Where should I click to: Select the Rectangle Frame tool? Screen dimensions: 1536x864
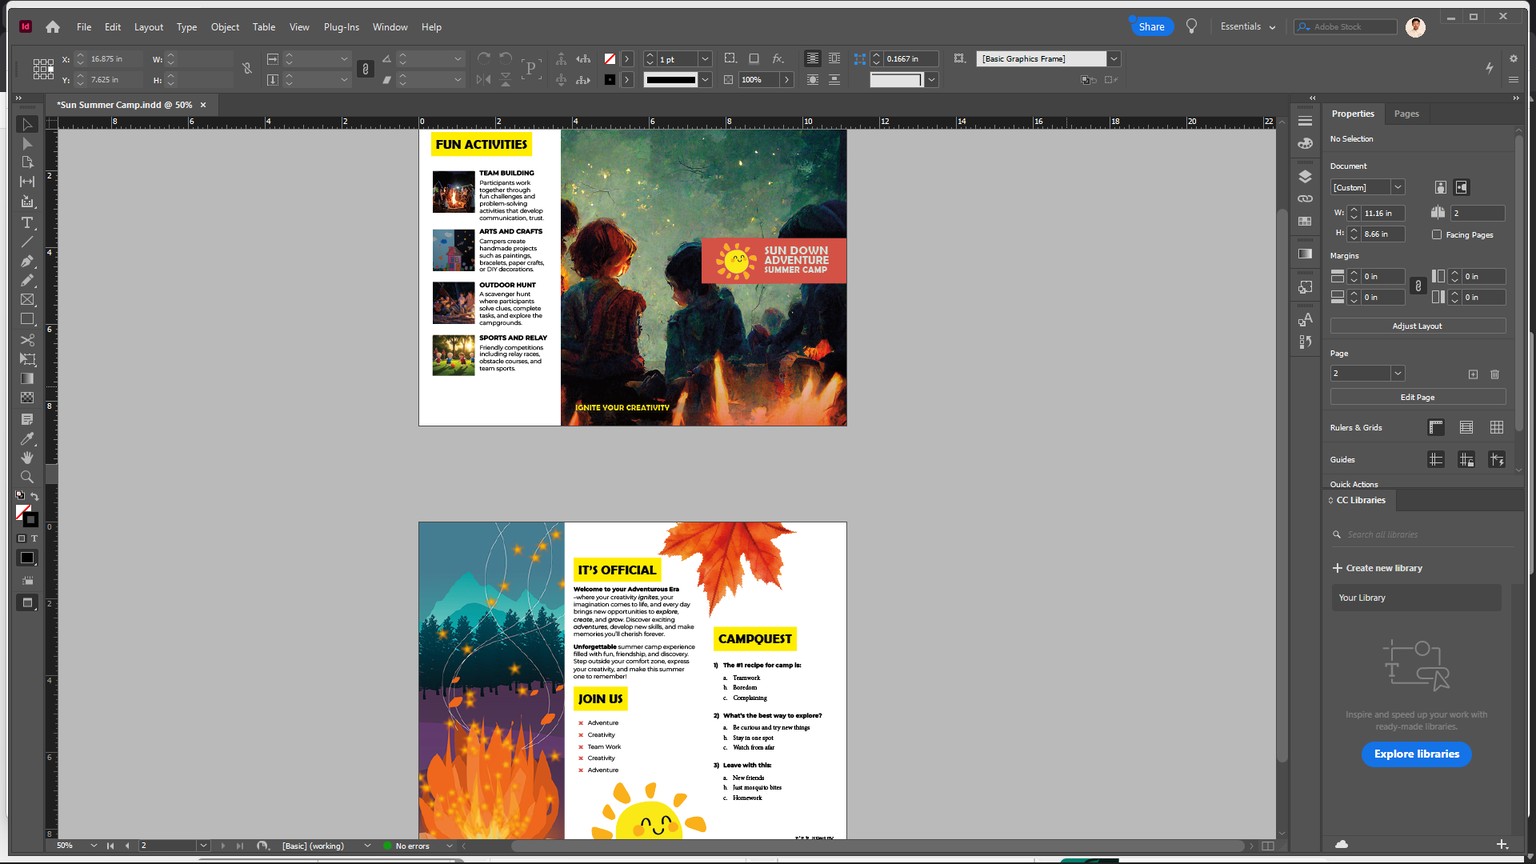click(27, 300)
